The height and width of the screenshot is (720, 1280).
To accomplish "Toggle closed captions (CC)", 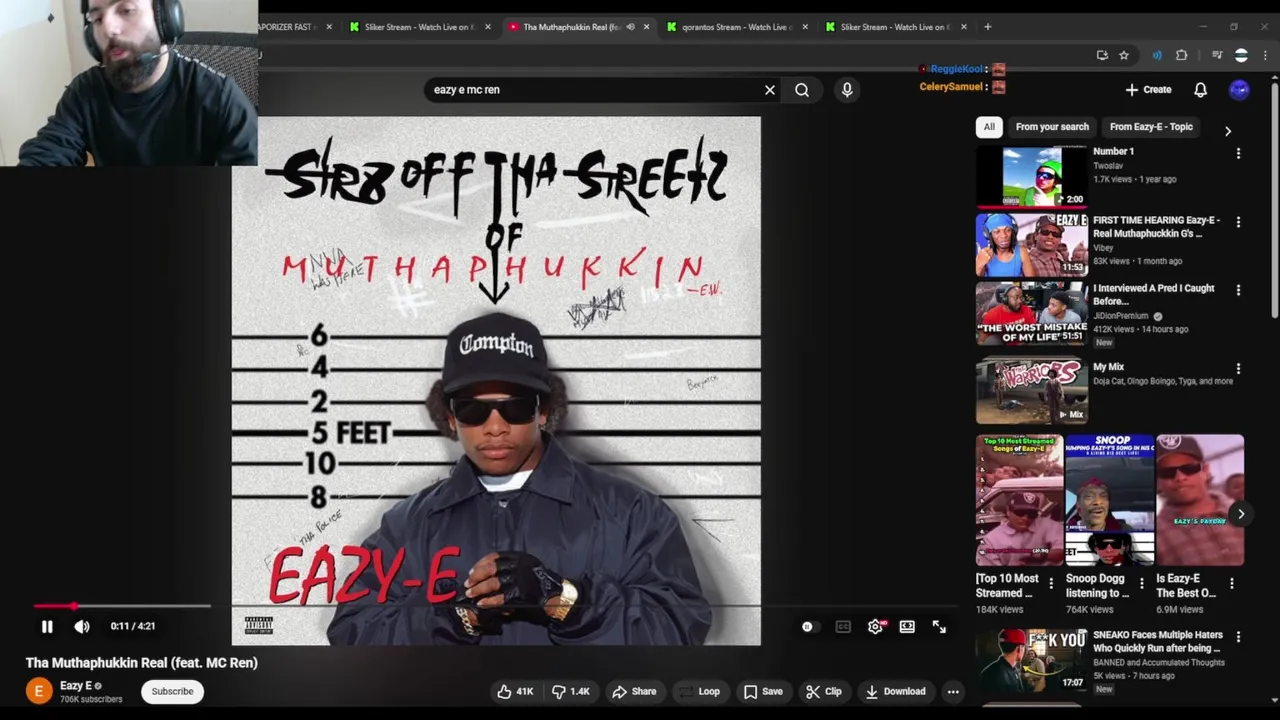I will (x=843, y=627).
